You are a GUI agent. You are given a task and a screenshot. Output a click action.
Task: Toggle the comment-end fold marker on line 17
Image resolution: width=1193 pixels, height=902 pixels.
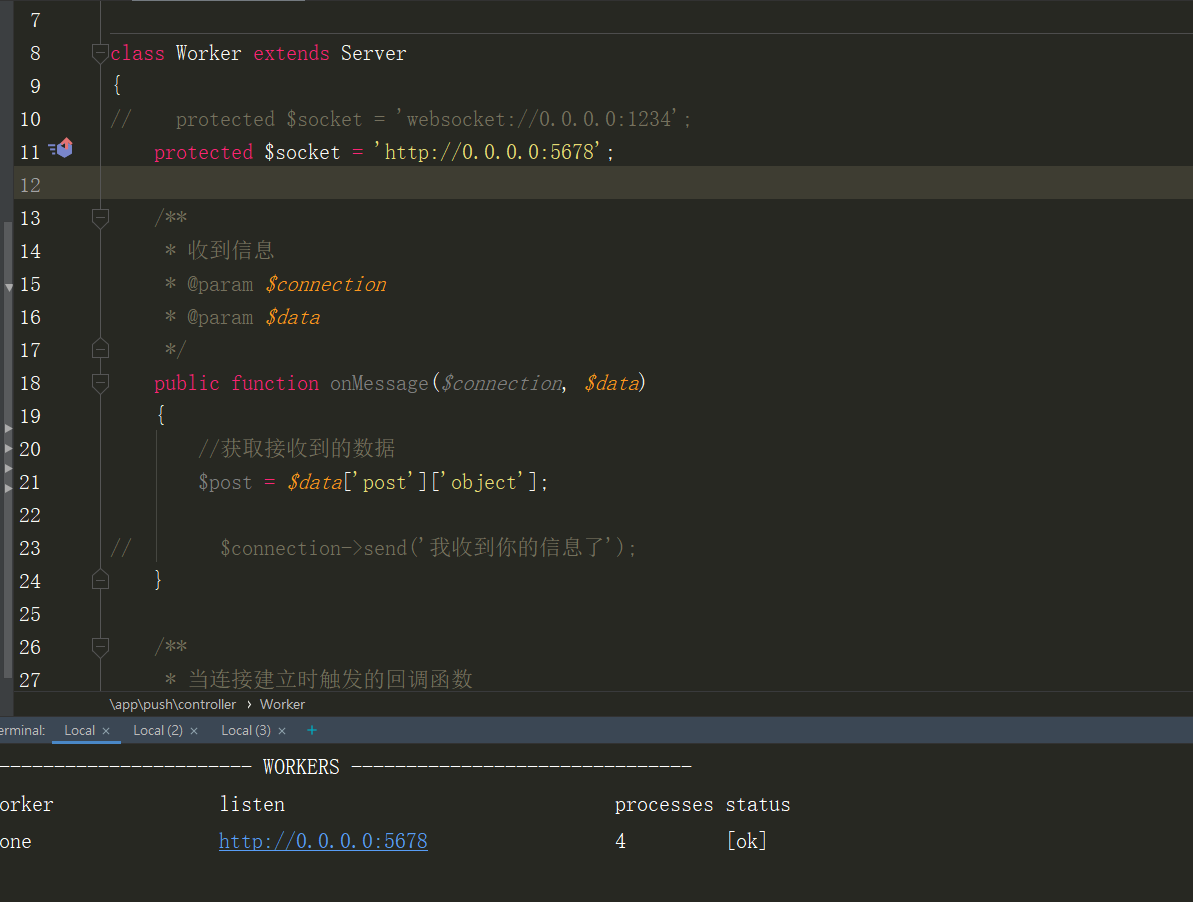pyautogui.click(x=100, y=350)
